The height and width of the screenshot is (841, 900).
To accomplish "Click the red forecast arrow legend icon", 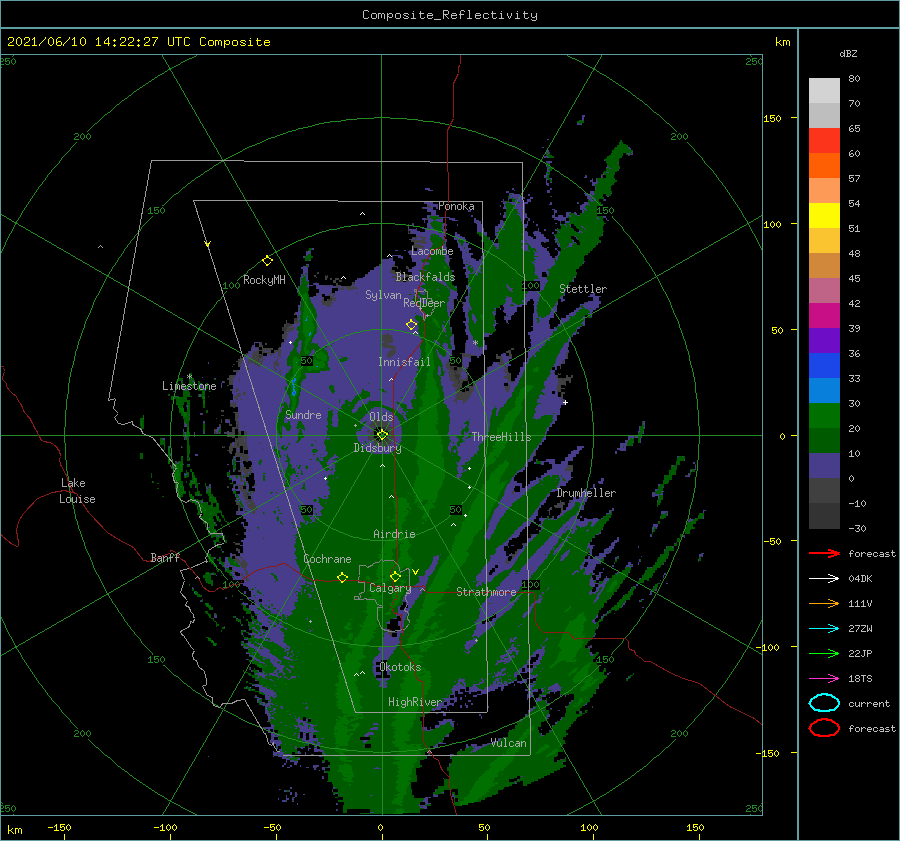I will click(824, 553).
